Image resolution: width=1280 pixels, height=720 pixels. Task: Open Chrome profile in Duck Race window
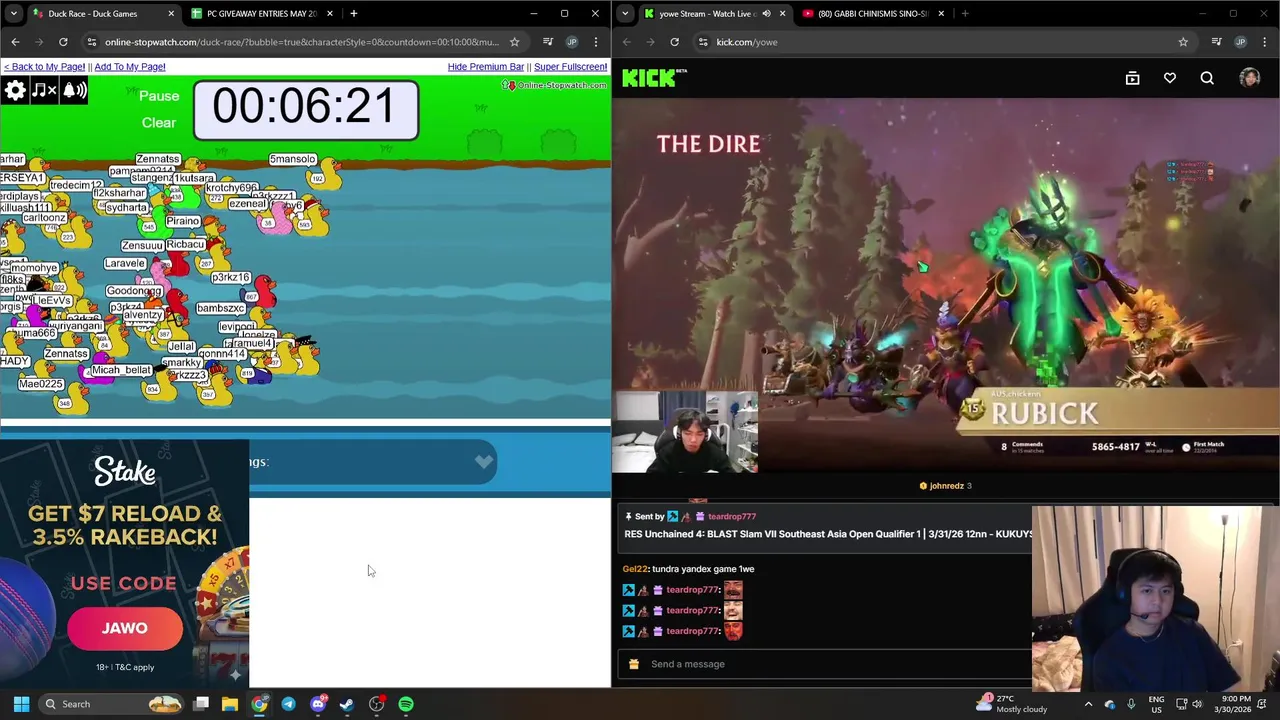coord(572,42)
